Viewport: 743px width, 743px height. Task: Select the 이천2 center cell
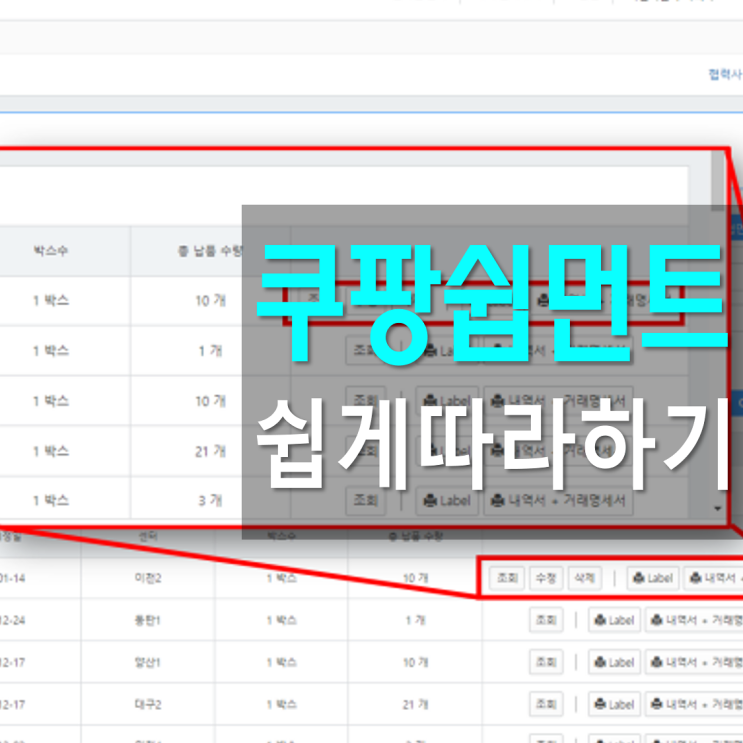coord(148,578)
